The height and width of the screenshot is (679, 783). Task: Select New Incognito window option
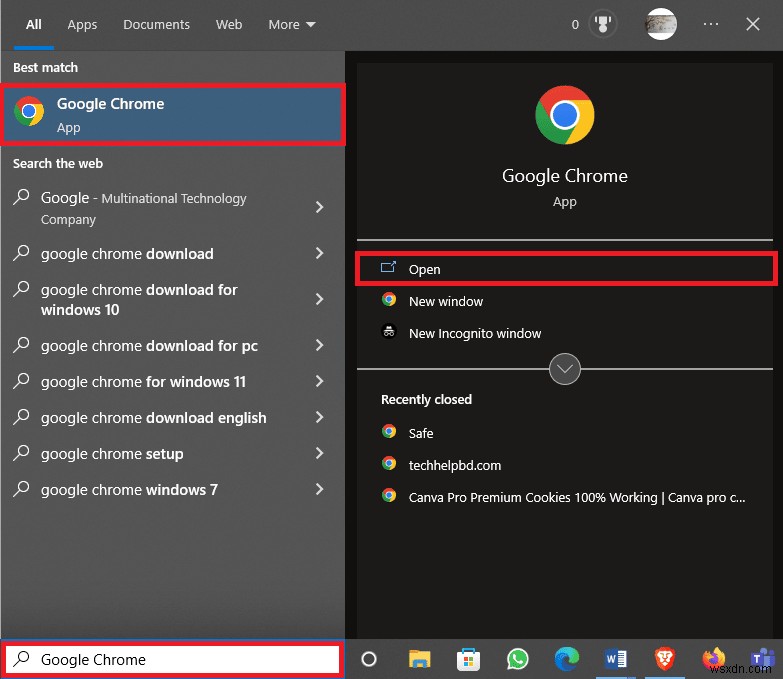point(474,334)
